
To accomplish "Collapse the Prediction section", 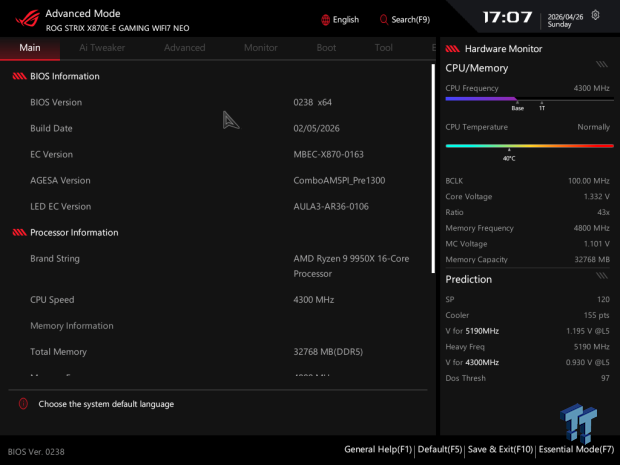I will (602, 276).
